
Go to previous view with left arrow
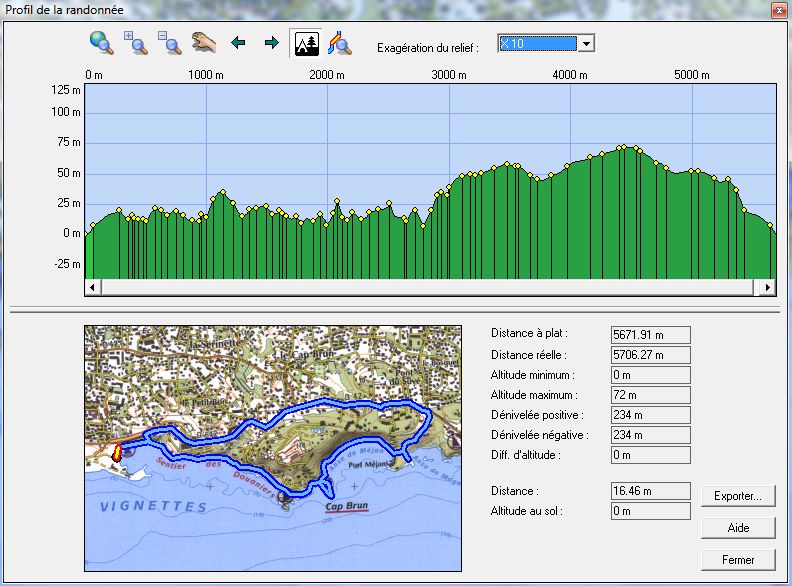tap(238, 43)
